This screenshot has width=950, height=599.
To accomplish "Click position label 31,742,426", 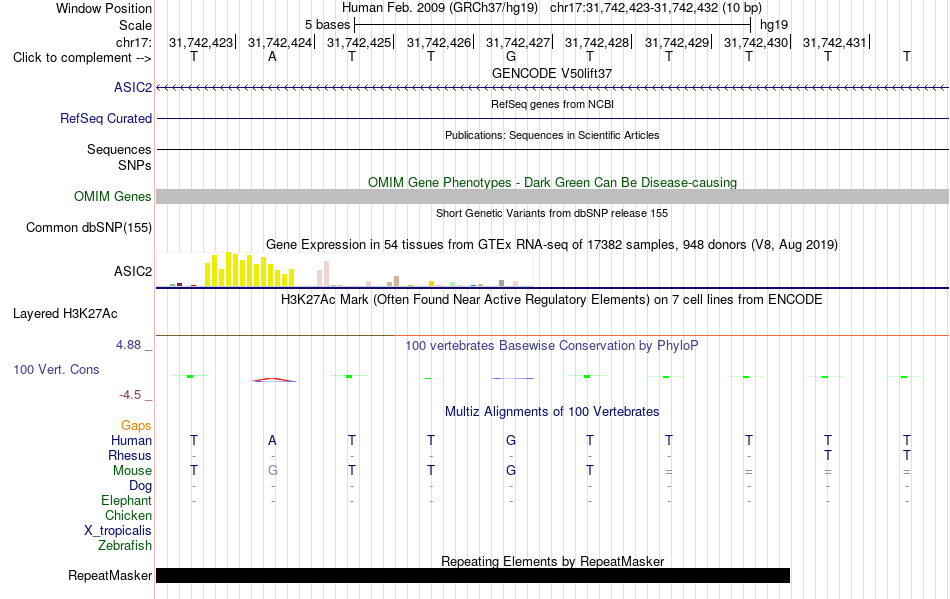I will (439, 42).
